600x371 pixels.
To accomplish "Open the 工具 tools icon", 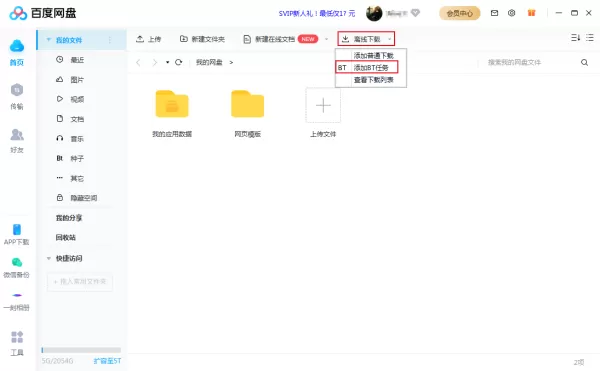I will pyautogui.click(x=16, y=343).
